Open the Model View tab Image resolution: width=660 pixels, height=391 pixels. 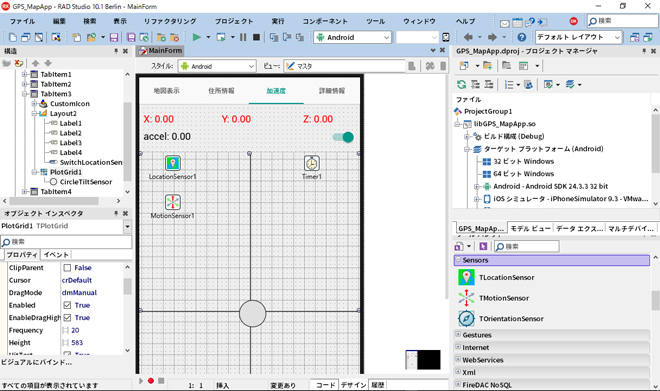coord(530,228)
